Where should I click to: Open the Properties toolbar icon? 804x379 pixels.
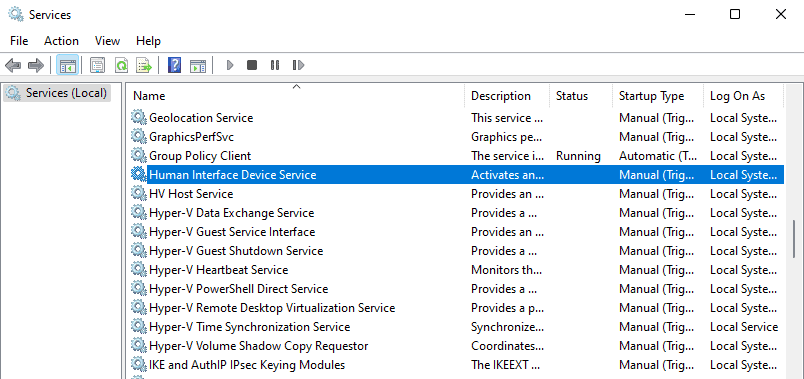point(97,65)
